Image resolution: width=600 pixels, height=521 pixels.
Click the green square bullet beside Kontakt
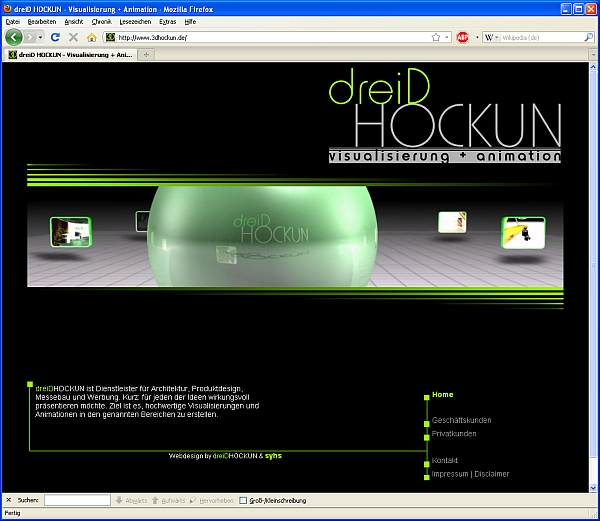click(427, 464)
